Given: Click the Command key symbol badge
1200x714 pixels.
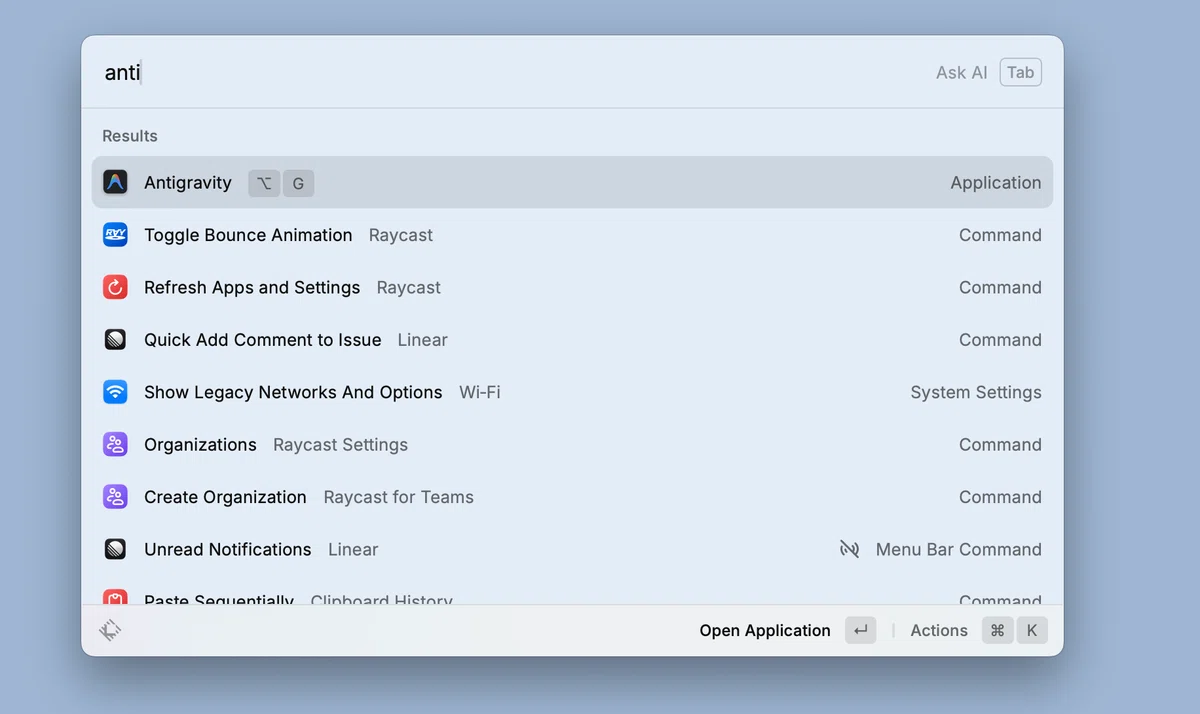Looking at the screenshot, I should tap(997, 630).
